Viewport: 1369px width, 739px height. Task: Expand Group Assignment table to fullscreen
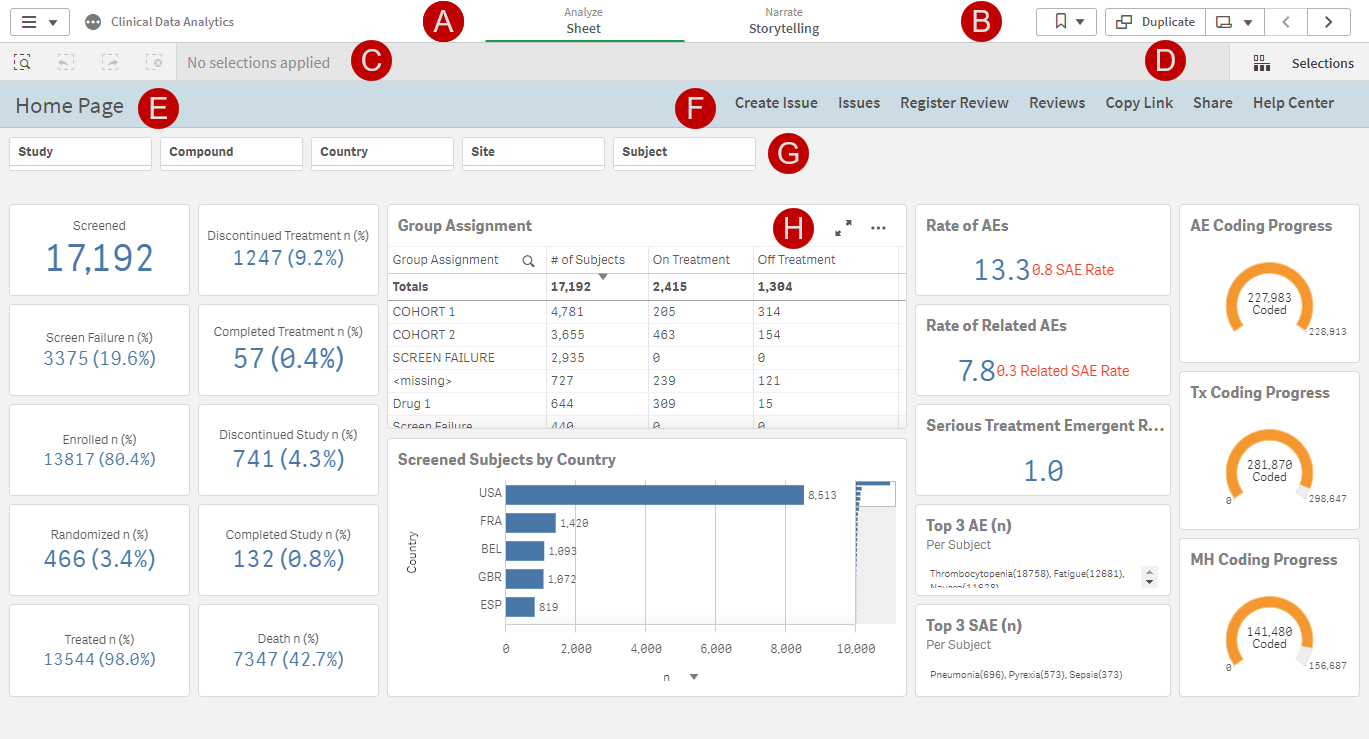(843, 228)
